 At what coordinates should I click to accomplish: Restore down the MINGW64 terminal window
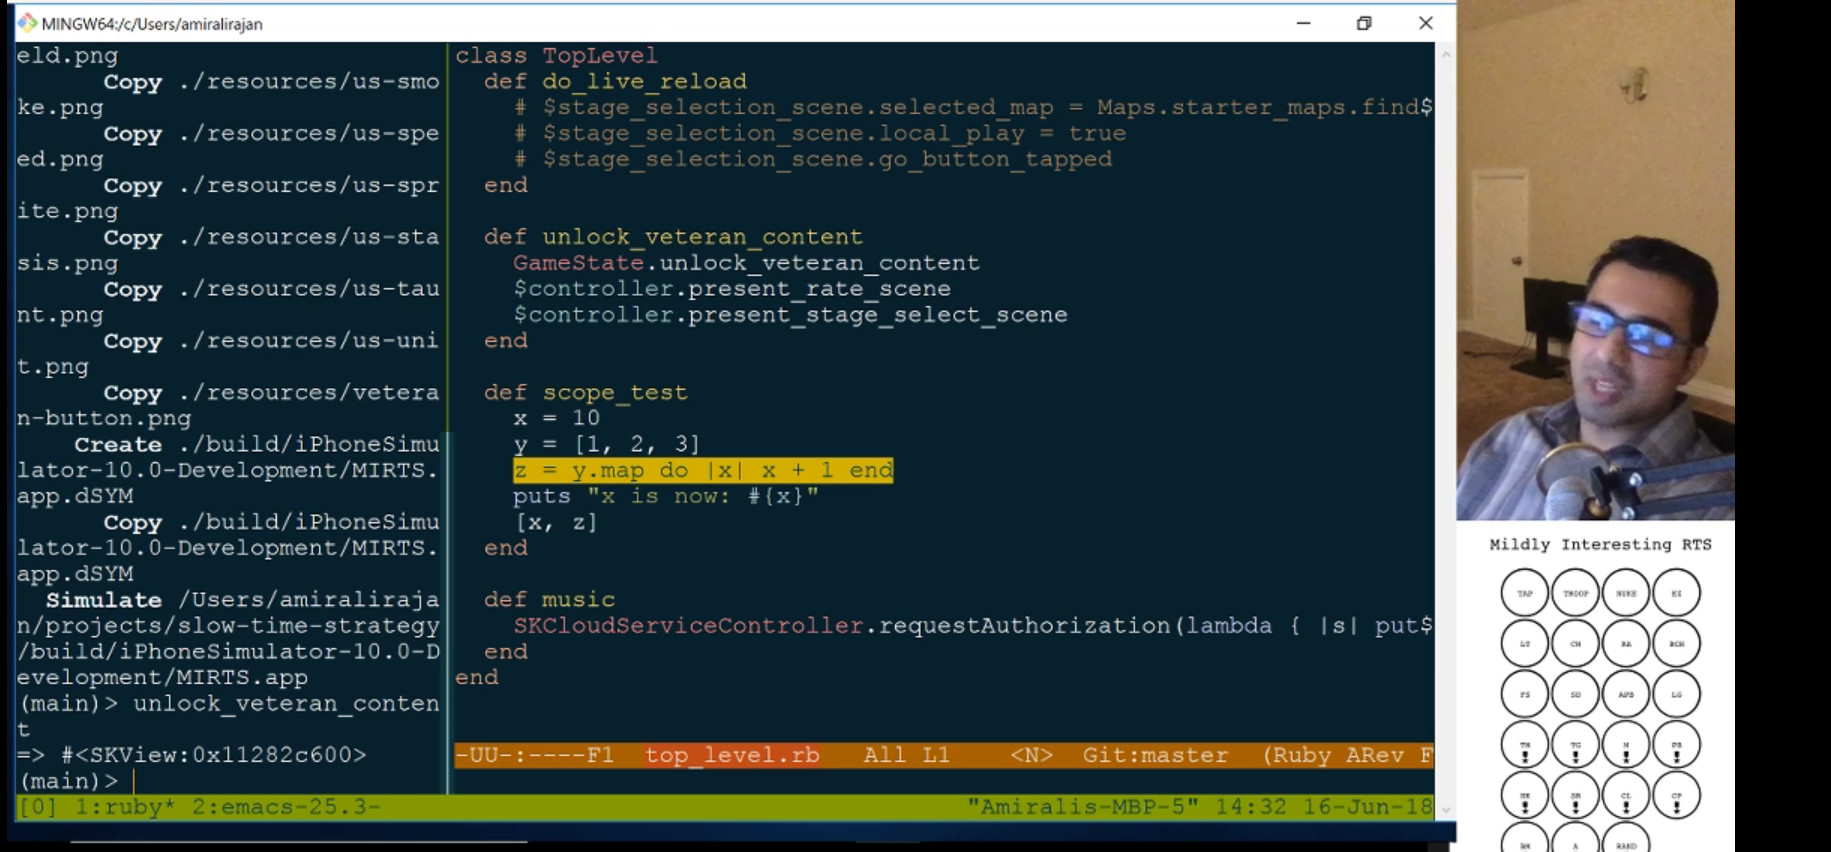coord(1364,23)
